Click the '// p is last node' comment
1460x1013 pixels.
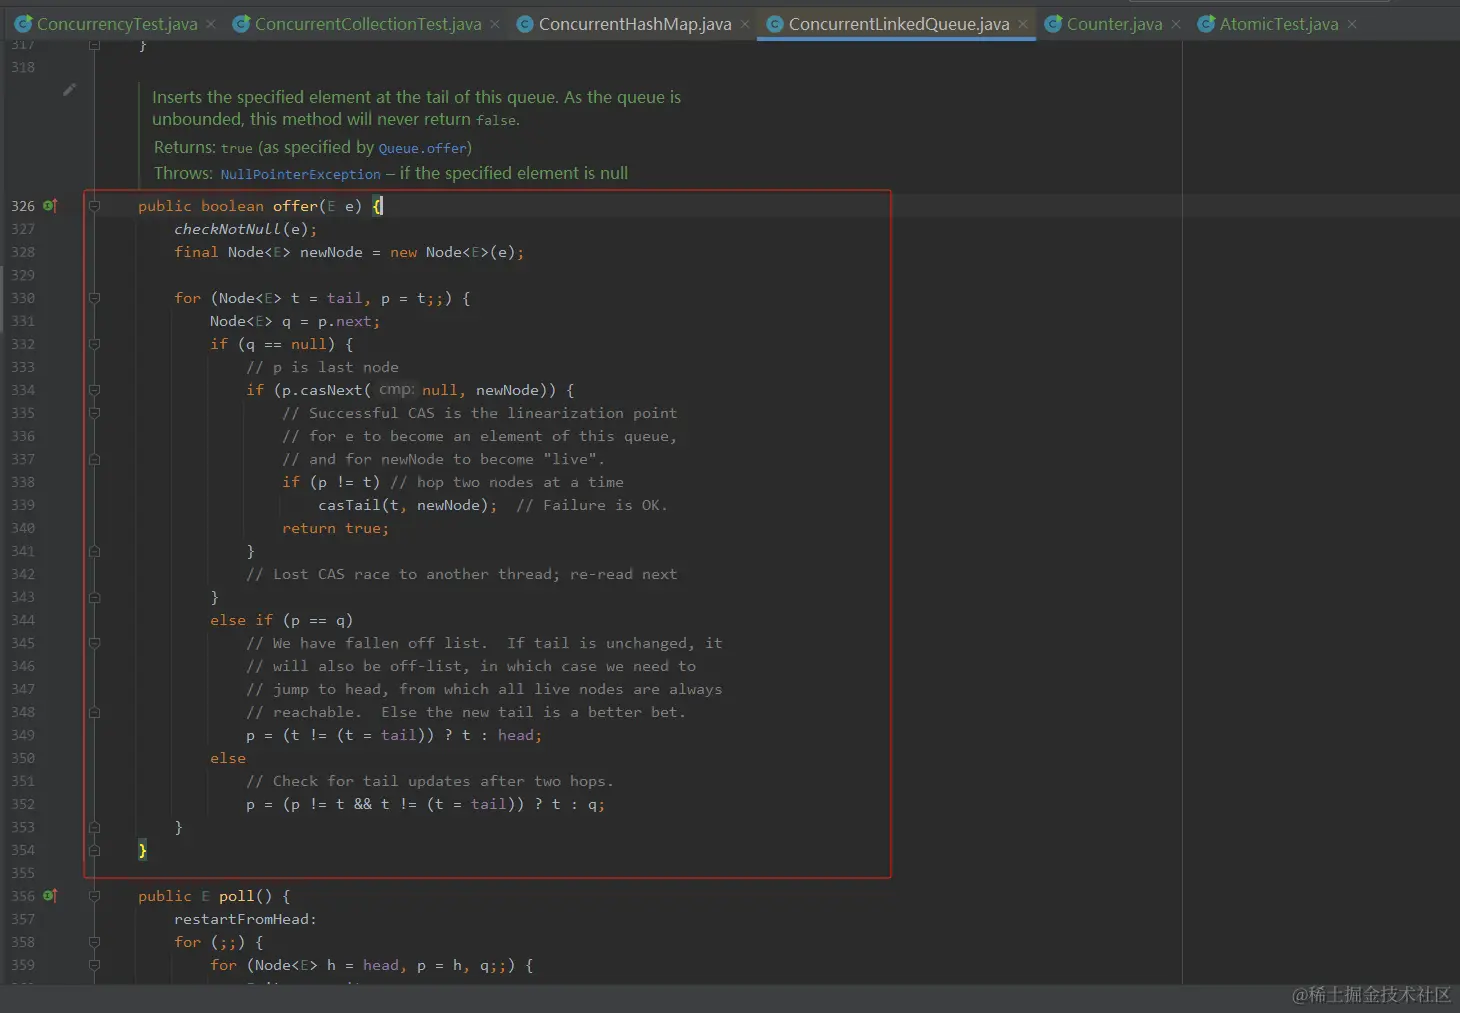[x=322, y=367]
